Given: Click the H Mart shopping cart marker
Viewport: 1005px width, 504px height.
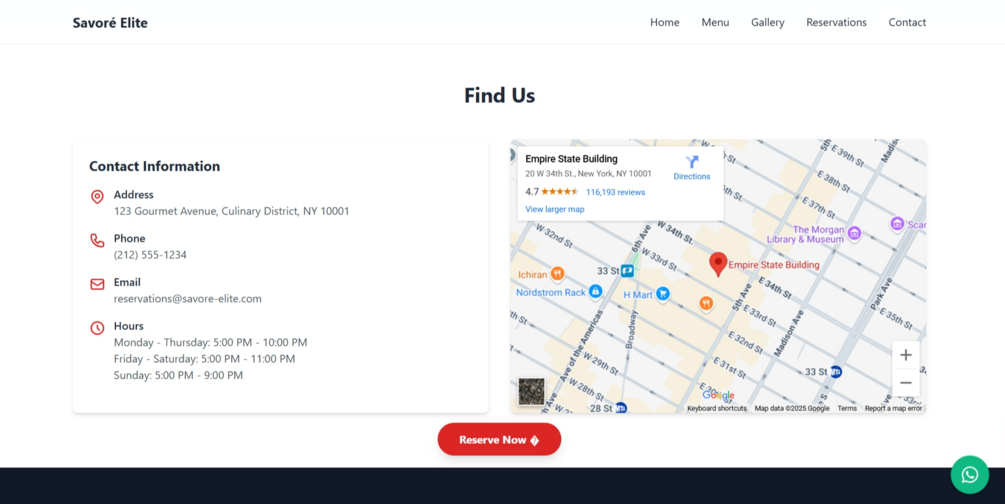Looking at the screenshot, I should (x=663, y=294).
